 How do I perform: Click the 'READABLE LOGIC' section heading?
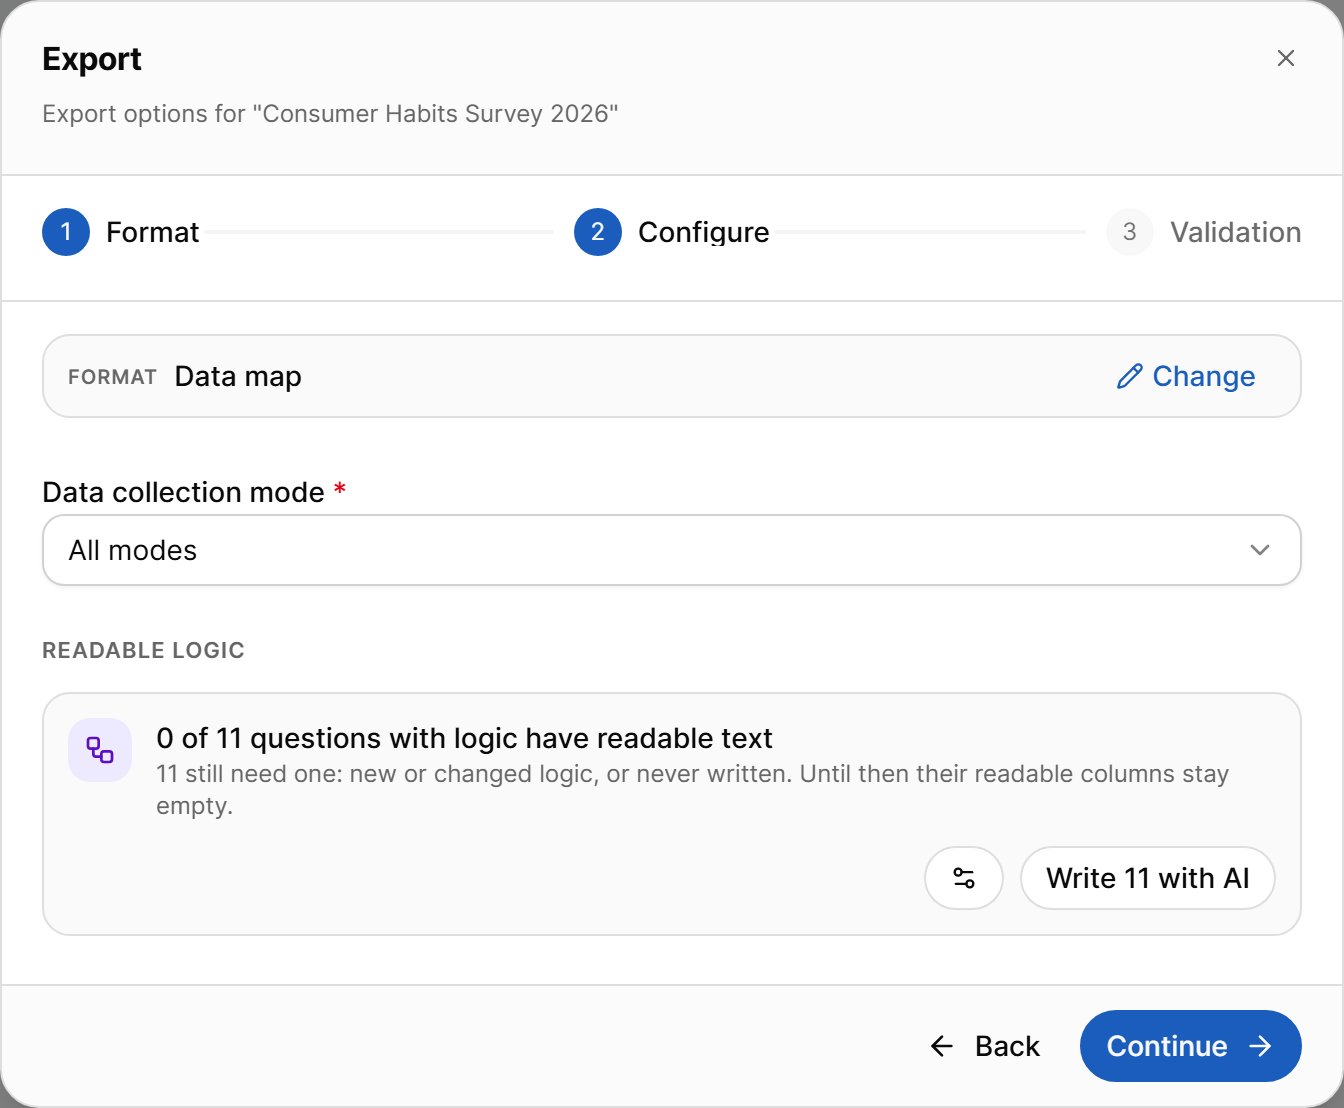tap(143, 650)
